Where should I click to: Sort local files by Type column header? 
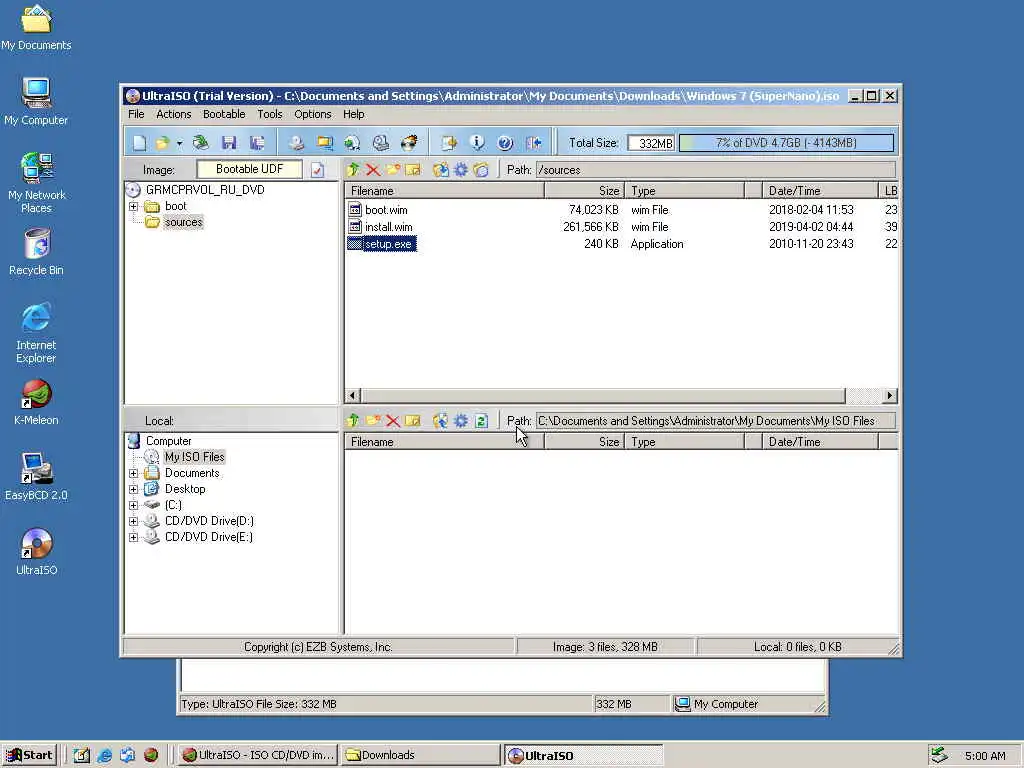(684, 442)
